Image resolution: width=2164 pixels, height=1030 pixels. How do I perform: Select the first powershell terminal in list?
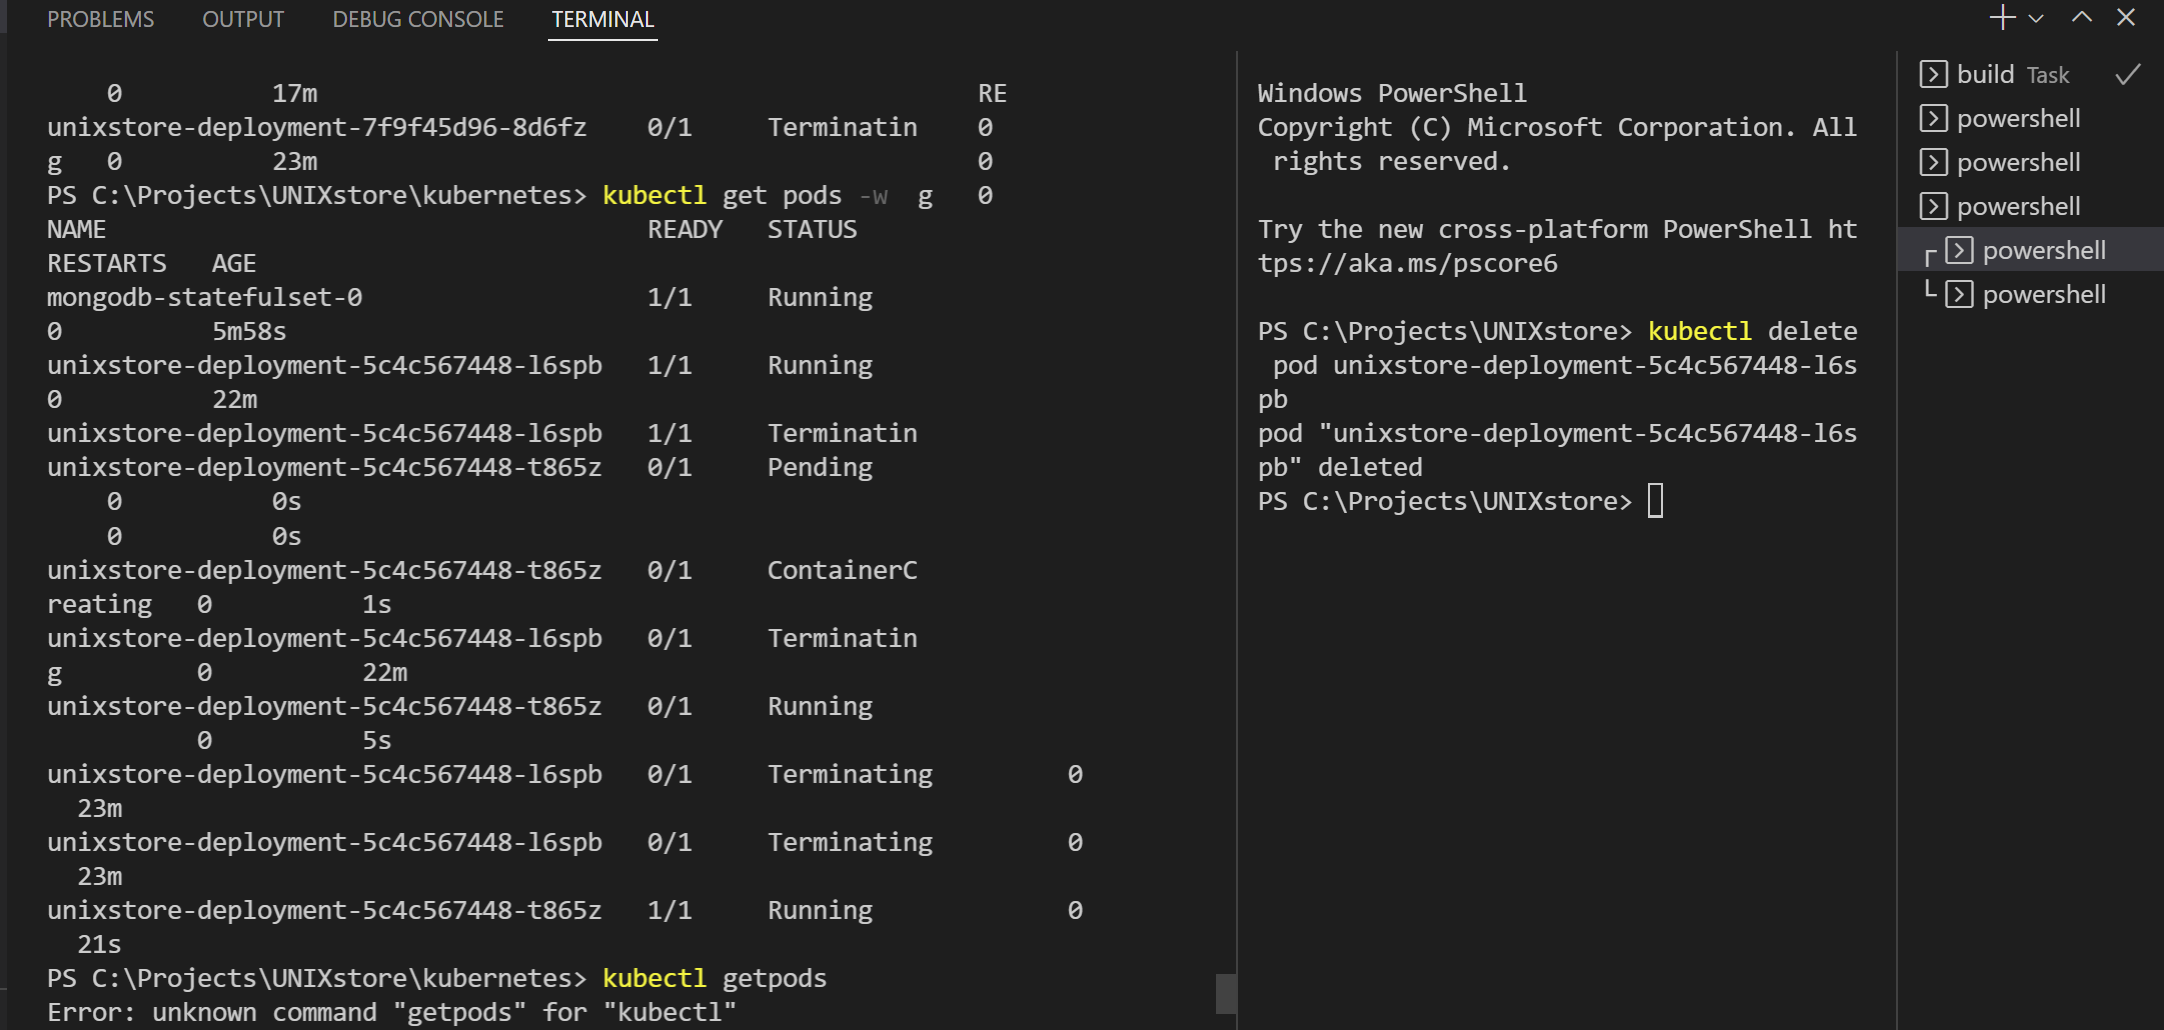[x=2030, y=119]
